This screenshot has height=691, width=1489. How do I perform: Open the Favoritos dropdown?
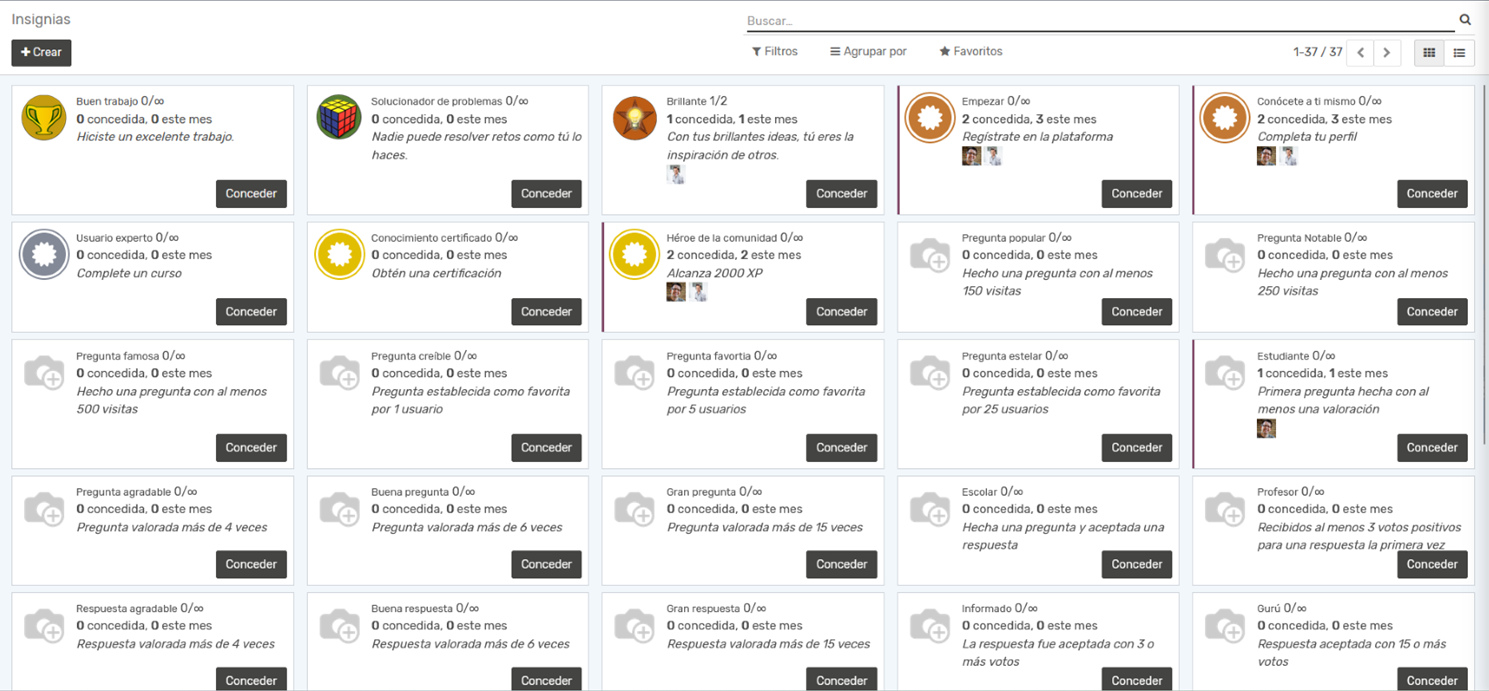[970, 51]
